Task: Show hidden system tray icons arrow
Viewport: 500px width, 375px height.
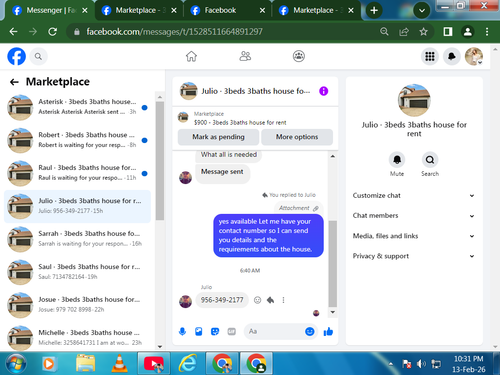Action: pyautogui.click(x=390, y=364)
